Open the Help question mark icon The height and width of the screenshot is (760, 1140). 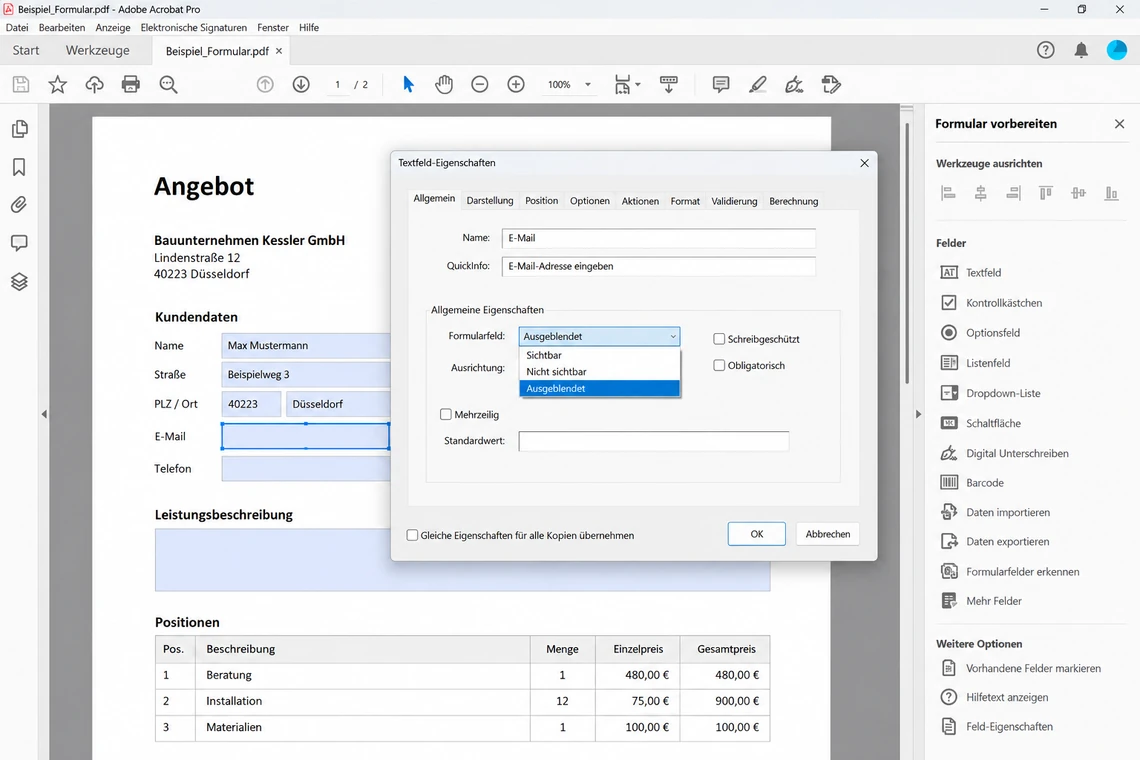click(x=1045, y=50)
